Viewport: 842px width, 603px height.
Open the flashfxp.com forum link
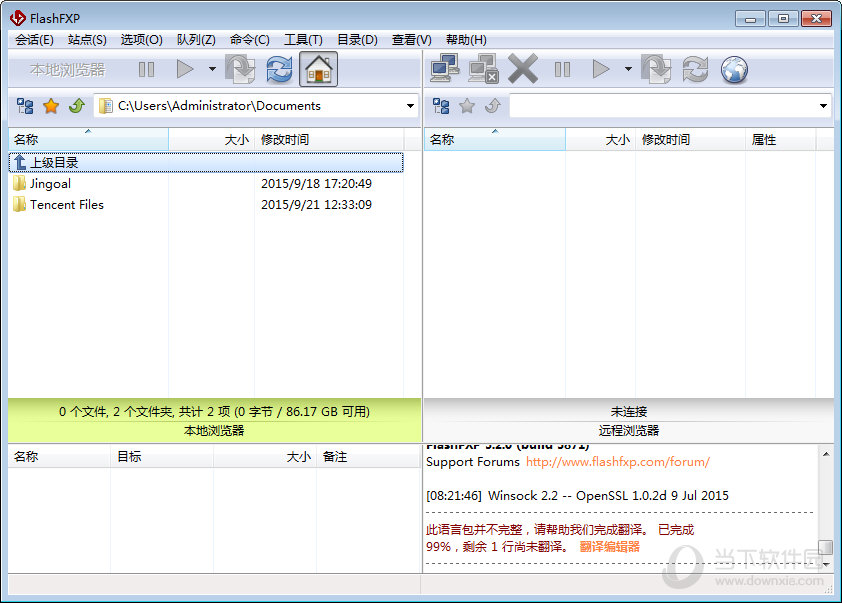coord(618,462)
